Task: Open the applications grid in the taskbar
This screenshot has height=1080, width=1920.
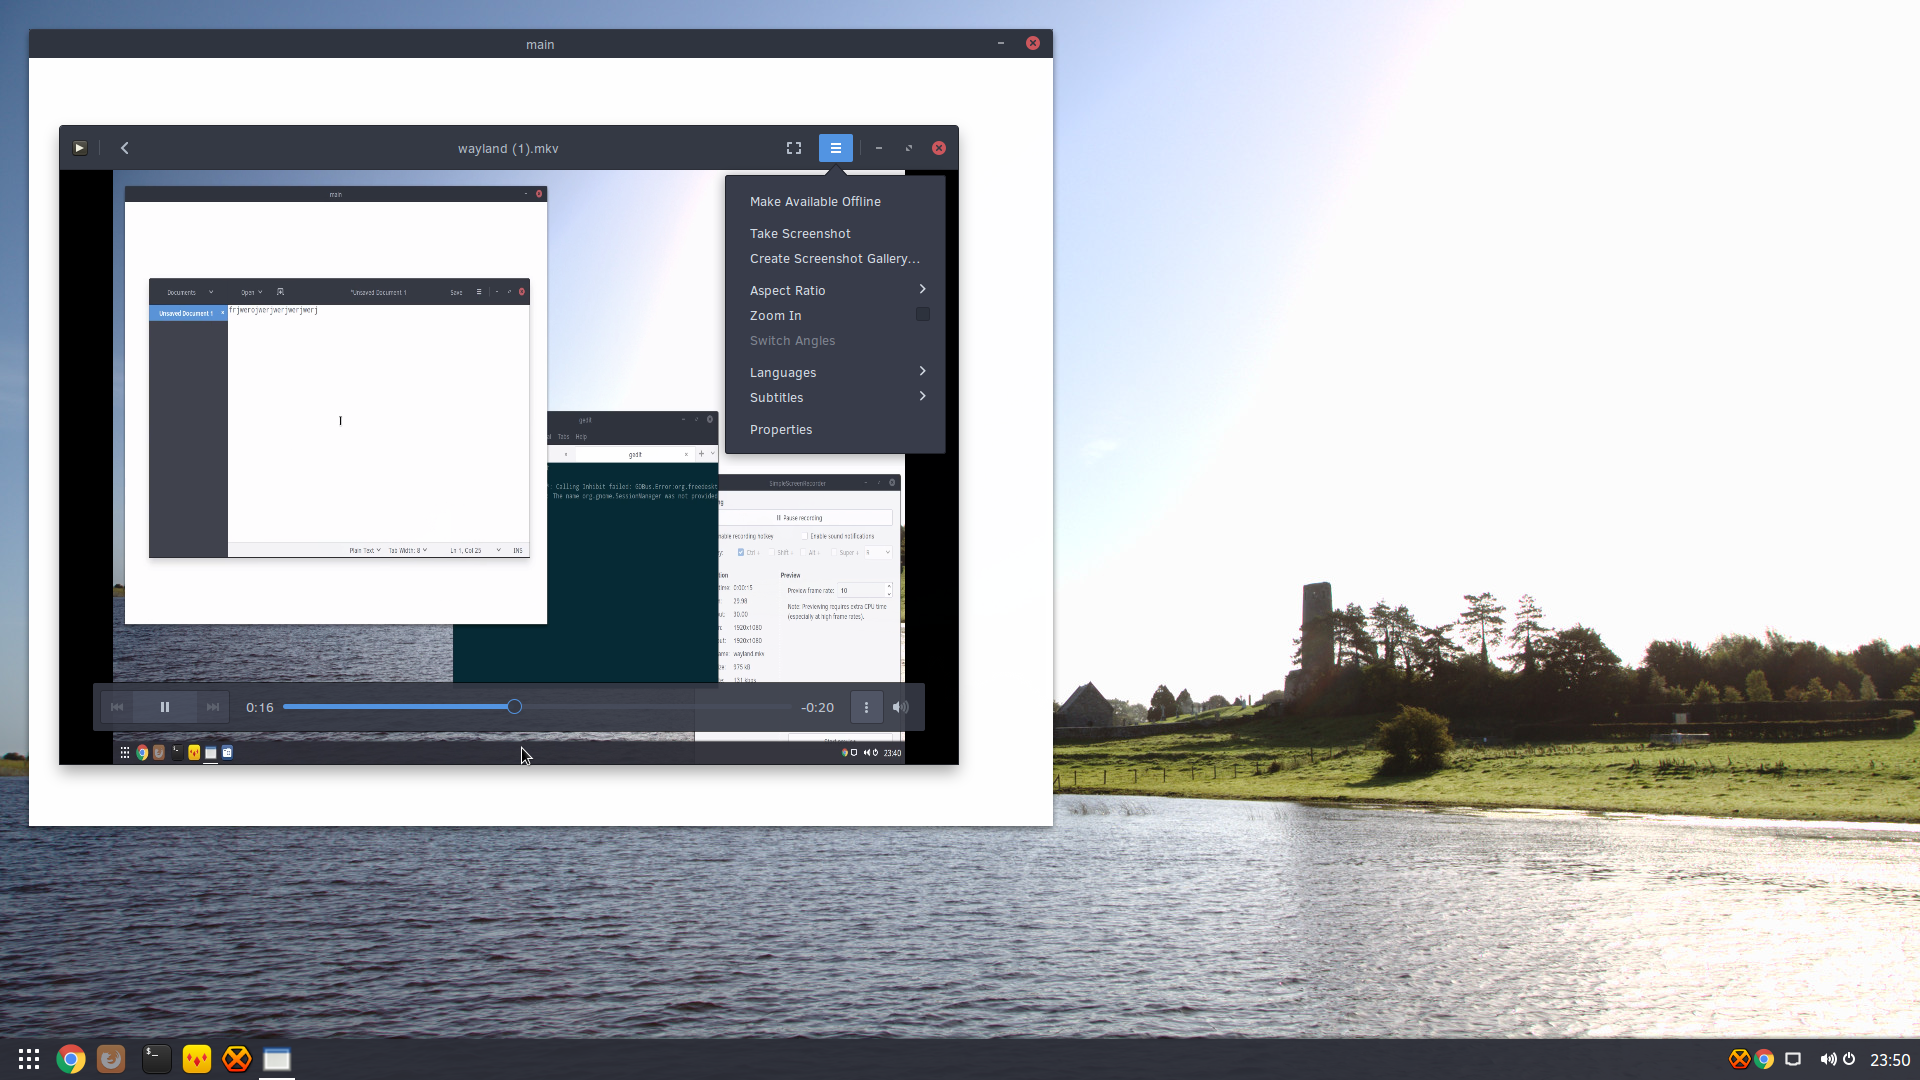Action: [x=29, y=1059]
